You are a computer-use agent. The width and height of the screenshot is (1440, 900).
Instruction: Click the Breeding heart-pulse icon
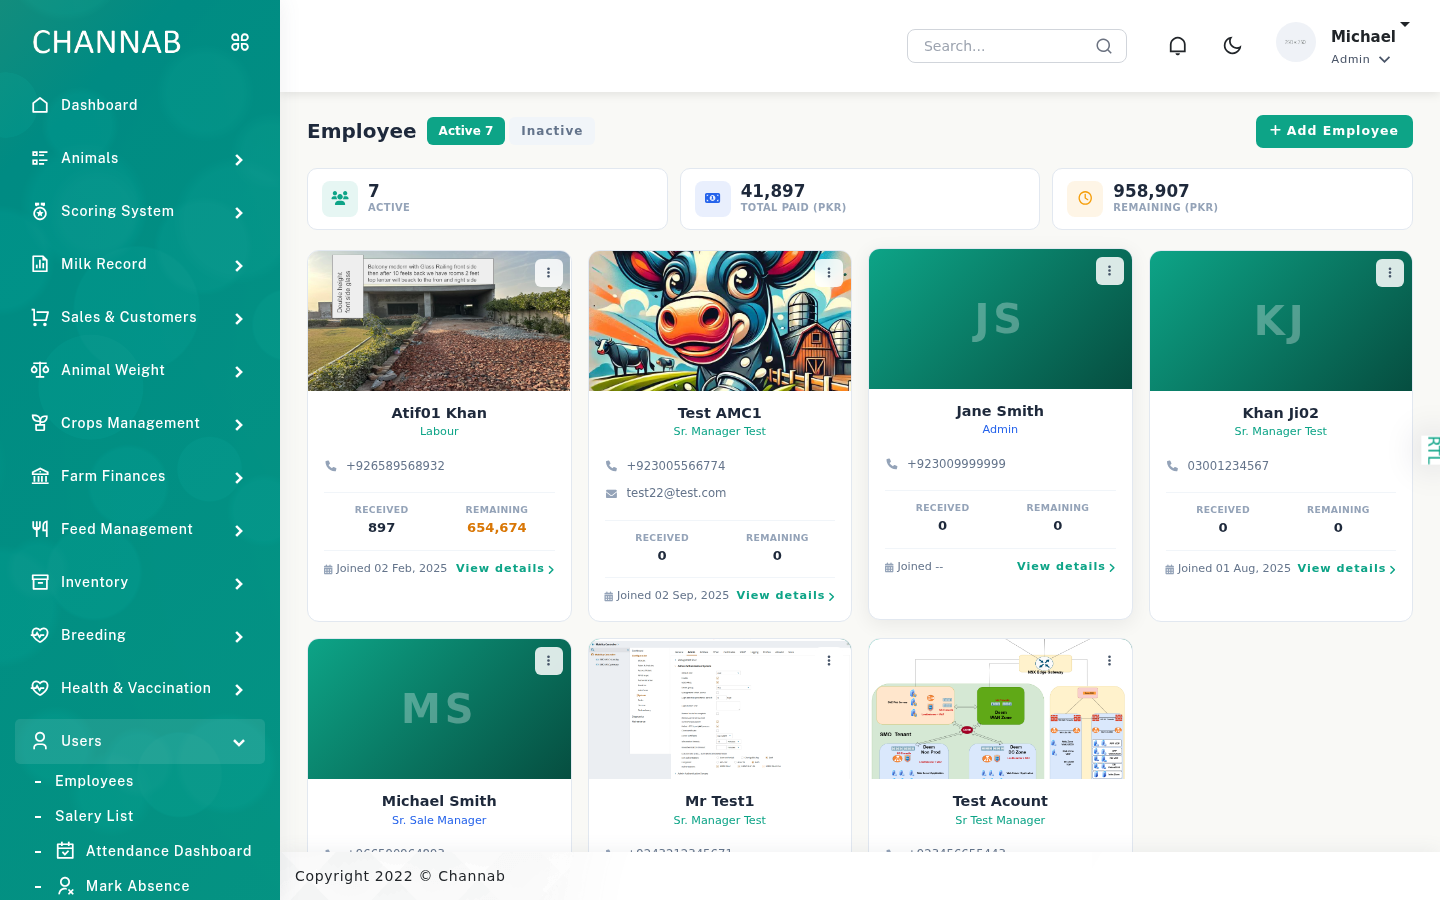pos(40,635)
